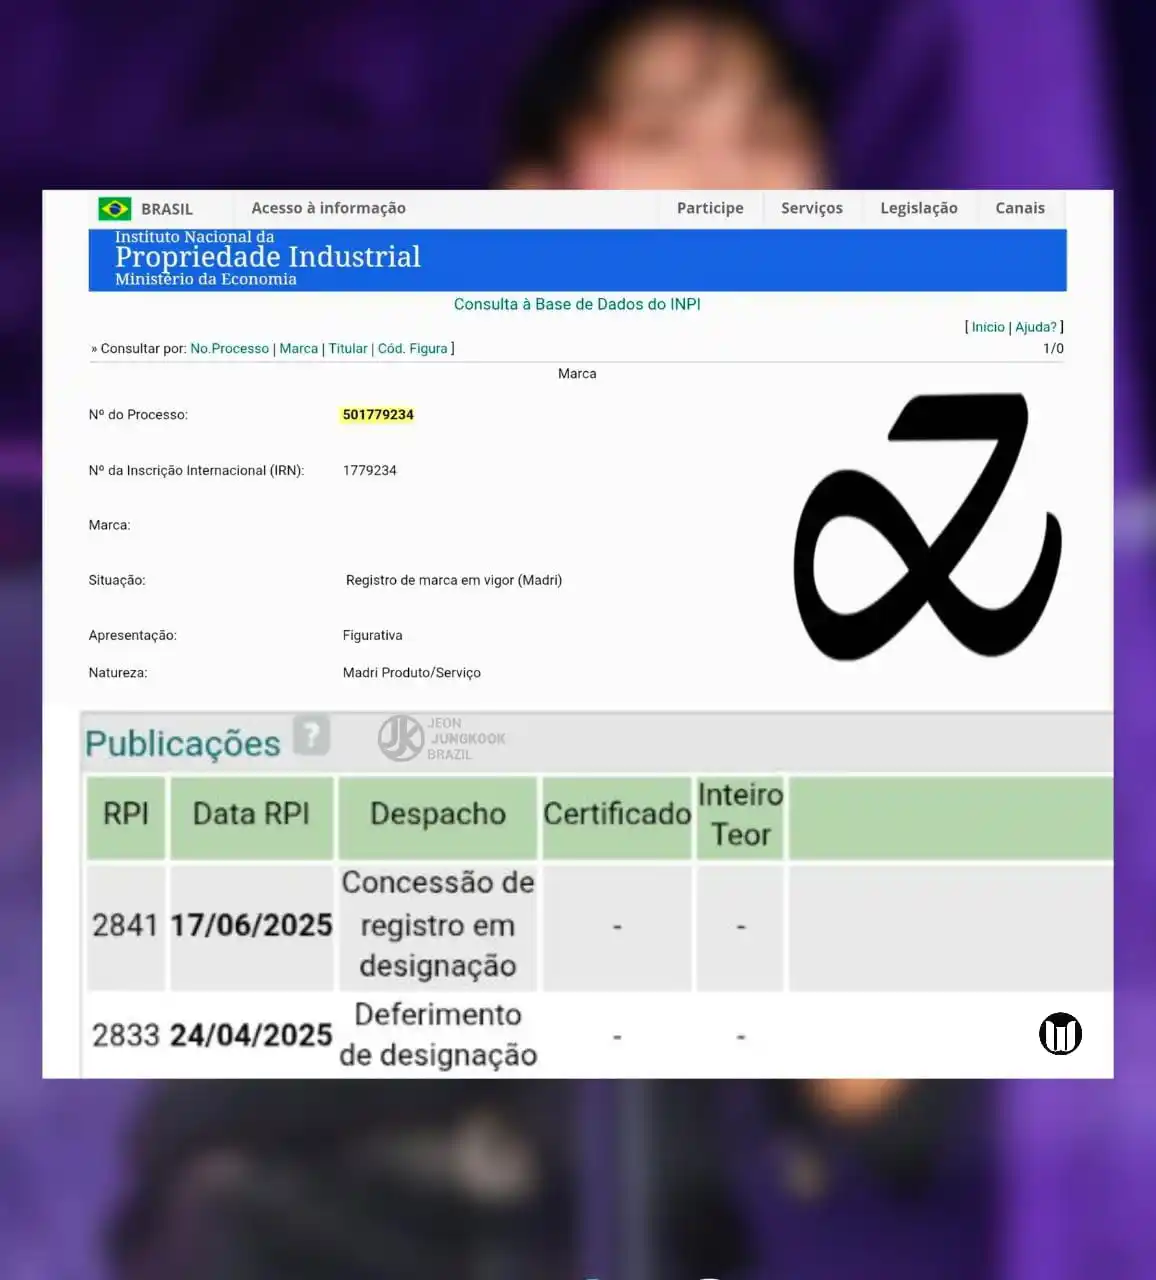Click 'Nº da Inscrição Internacional (IRN):' label
The image size is (1156, 1280).
click(196, 470)
